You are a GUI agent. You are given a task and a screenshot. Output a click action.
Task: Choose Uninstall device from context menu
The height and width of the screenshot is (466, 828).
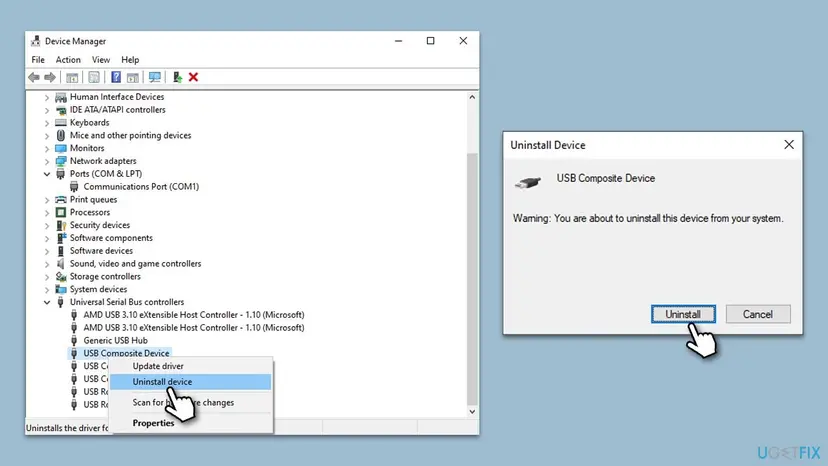[x=191, y=381]
